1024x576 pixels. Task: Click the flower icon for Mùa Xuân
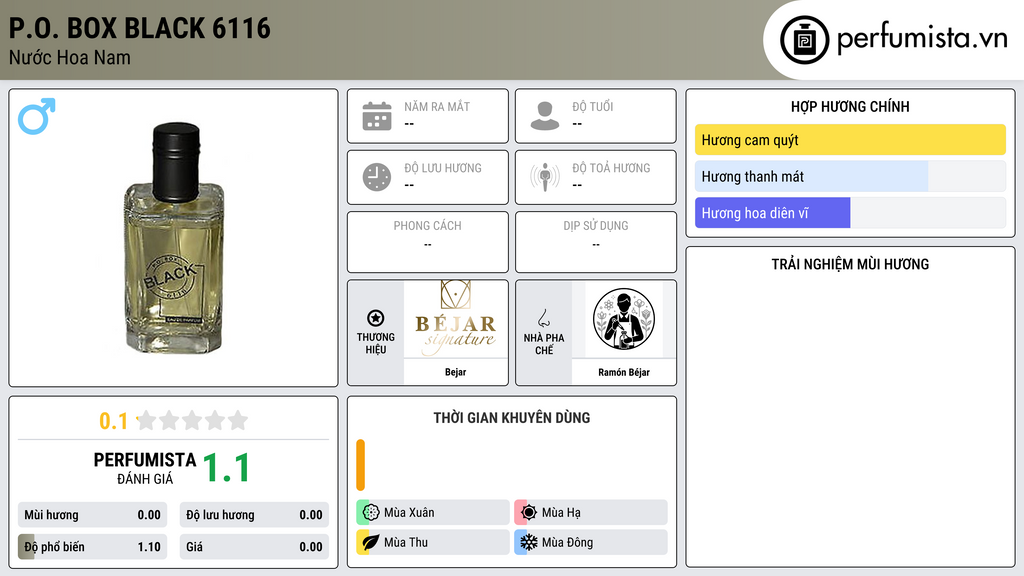(x=371, y=513)
